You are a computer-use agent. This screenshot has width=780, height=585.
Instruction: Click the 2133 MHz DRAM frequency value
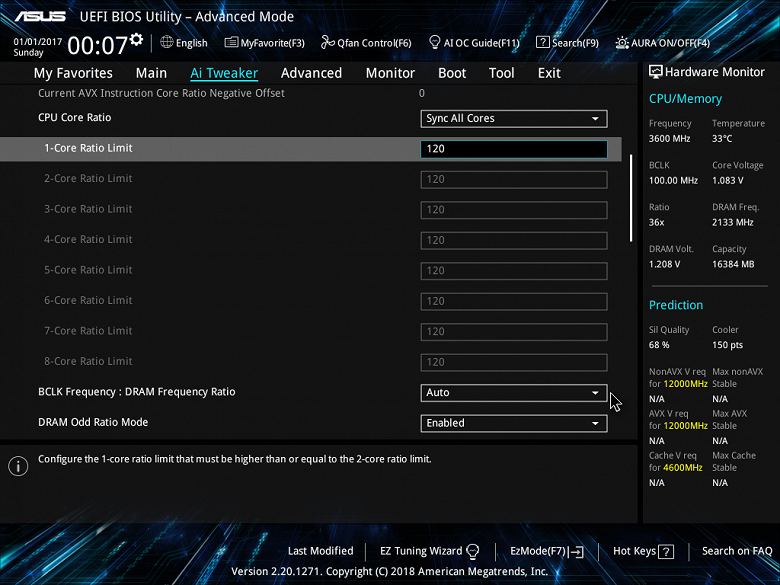pos(732,222)
